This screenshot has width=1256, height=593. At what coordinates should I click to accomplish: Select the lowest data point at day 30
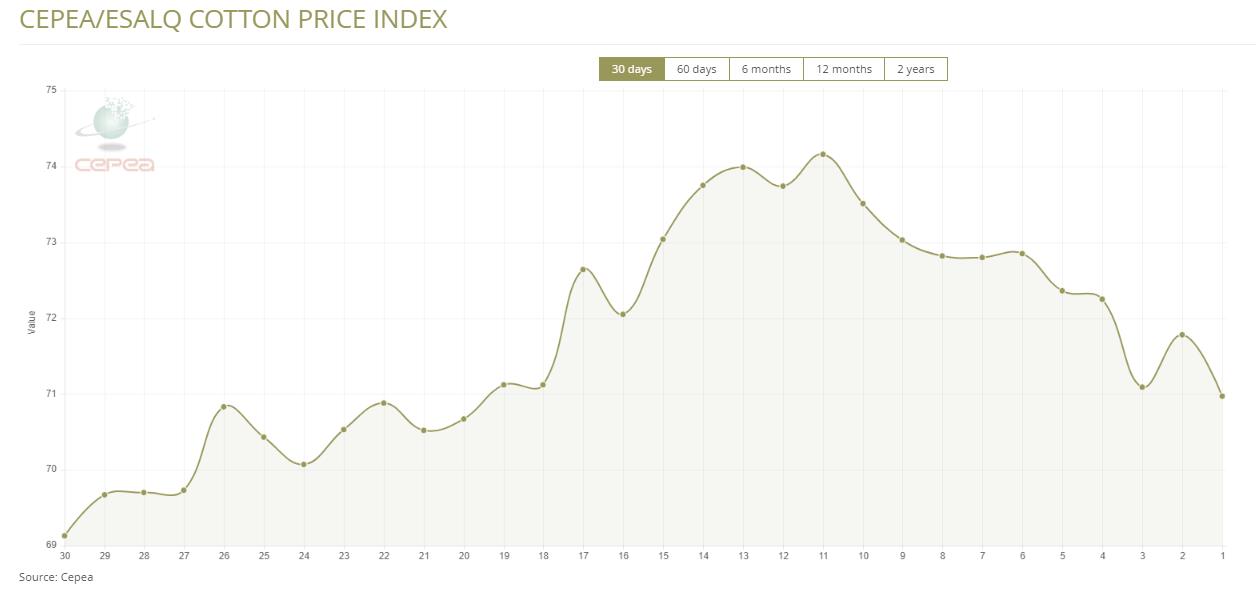[x=65, y=536]
